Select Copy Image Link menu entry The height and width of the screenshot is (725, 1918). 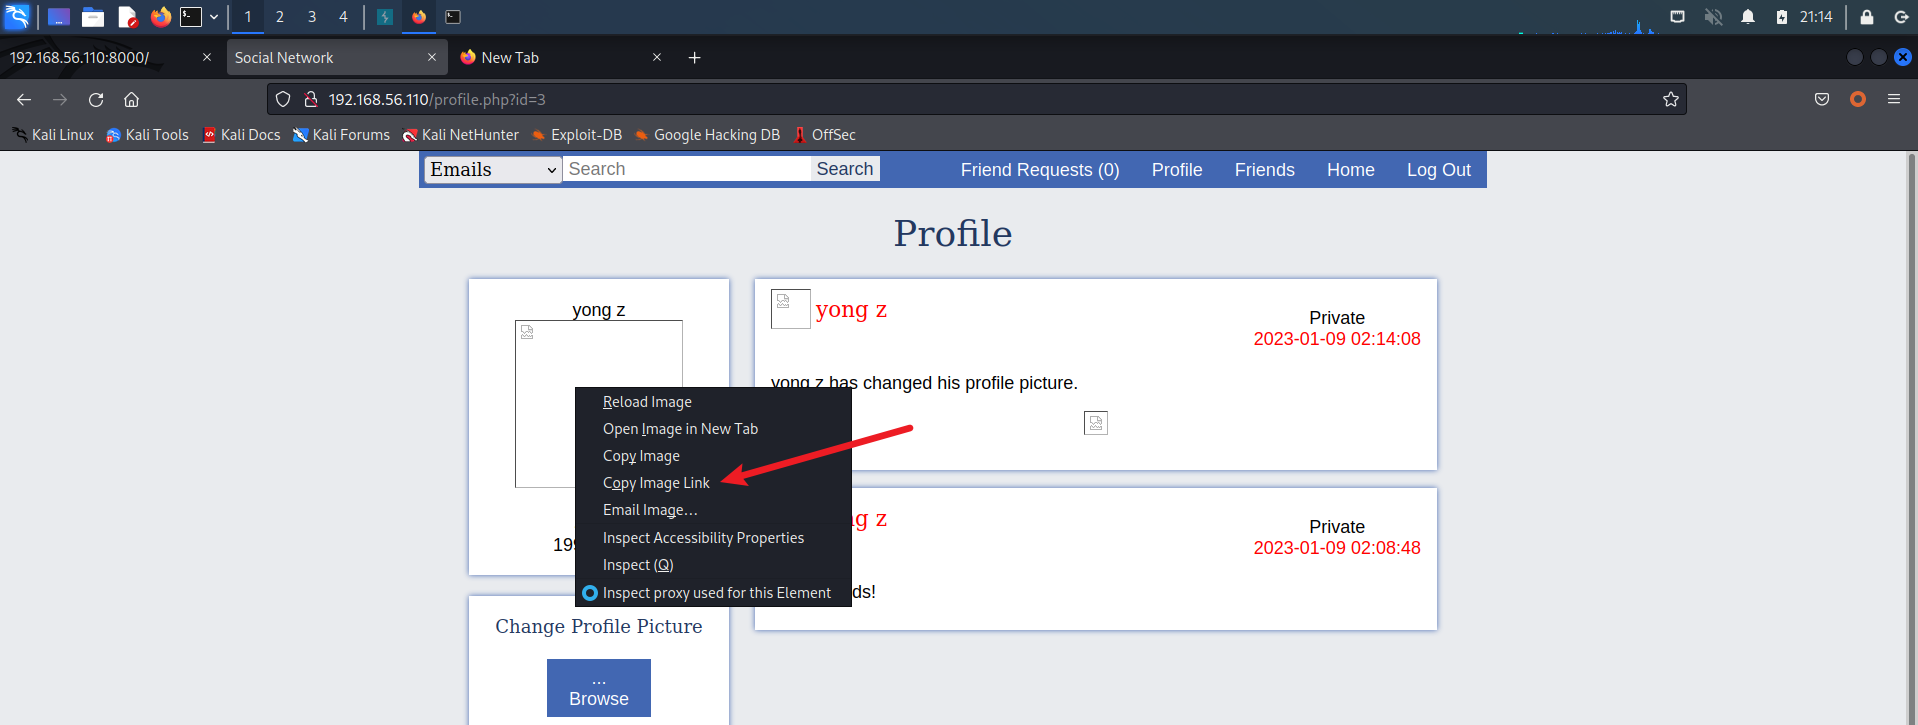[x=656, y=483]
